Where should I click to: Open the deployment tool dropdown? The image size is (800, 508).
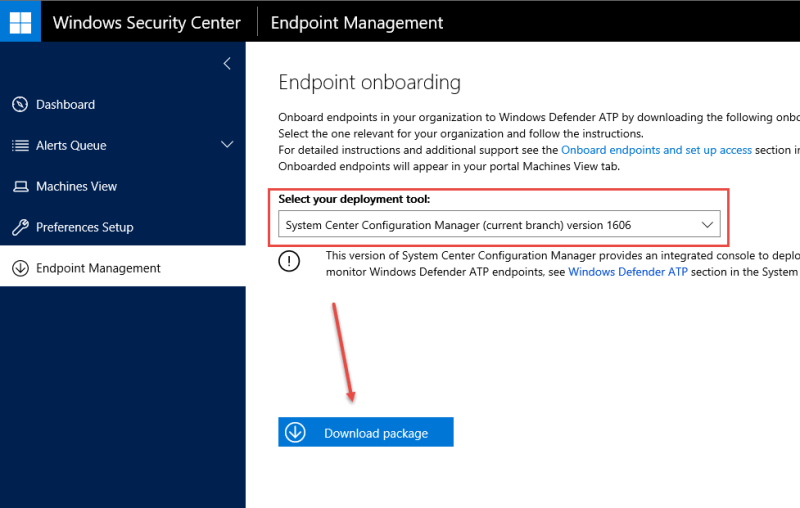pos(499,225)
